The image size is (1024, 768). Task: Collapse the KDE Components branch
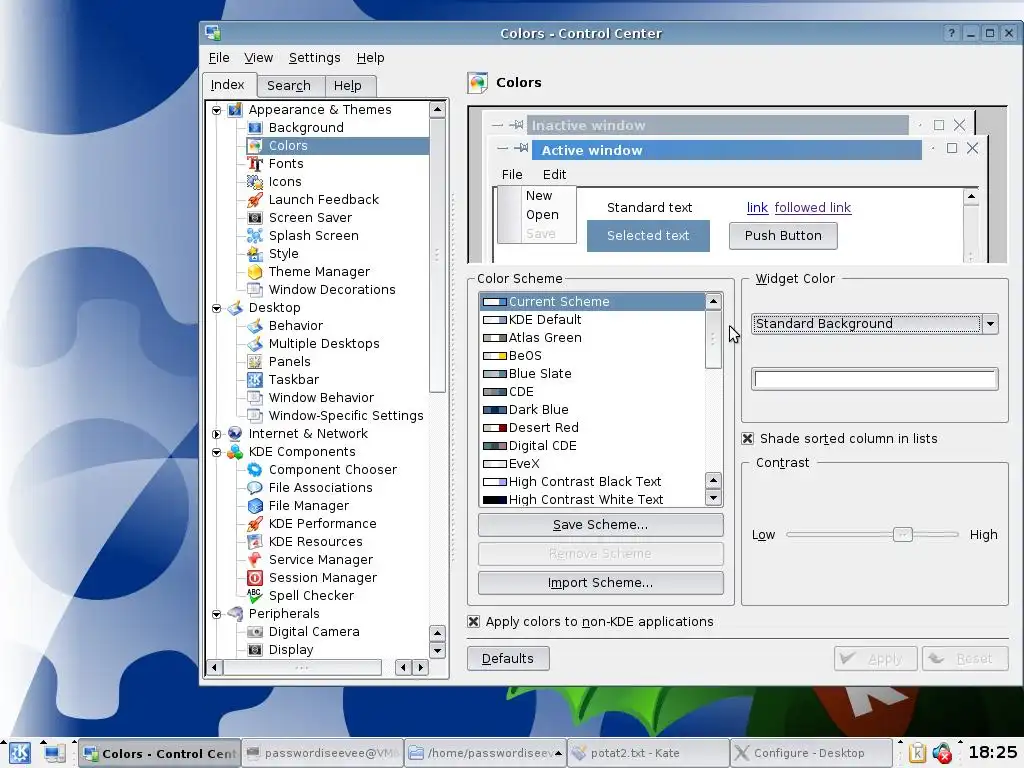216,452
